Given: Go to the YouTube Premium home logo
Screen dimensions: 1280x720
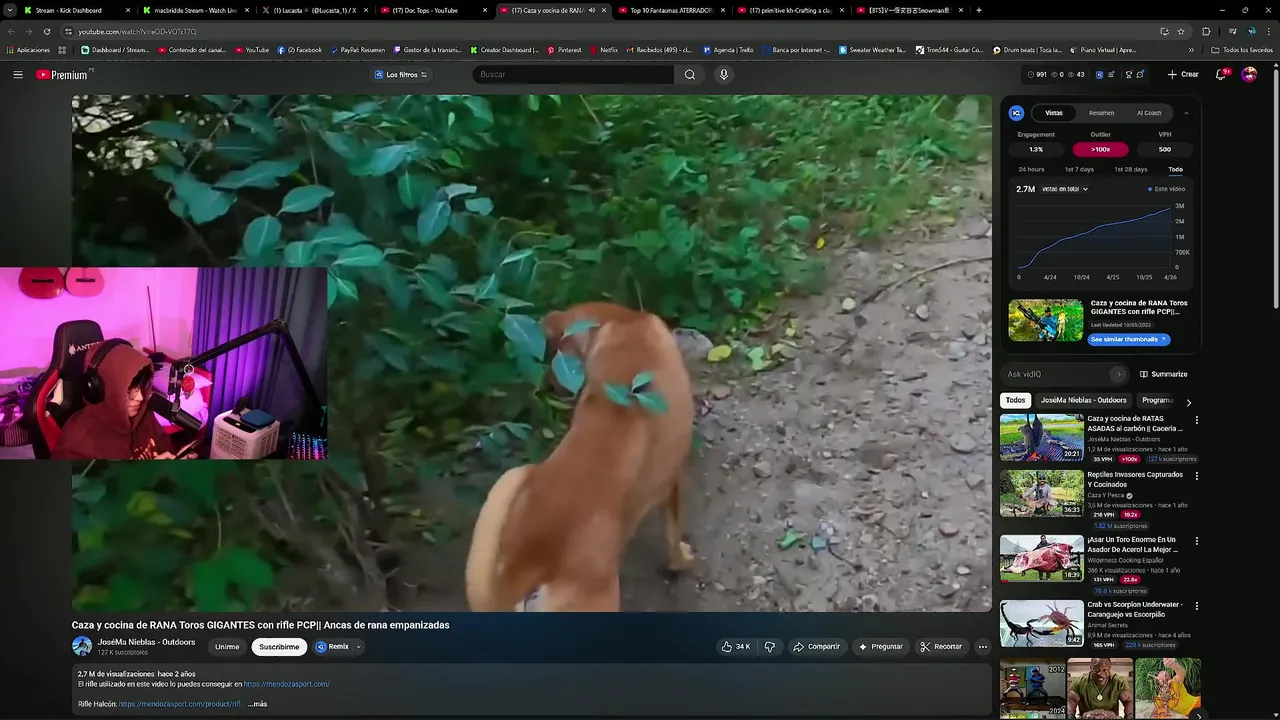Looking at the screenshot, I should click(63, 74).
